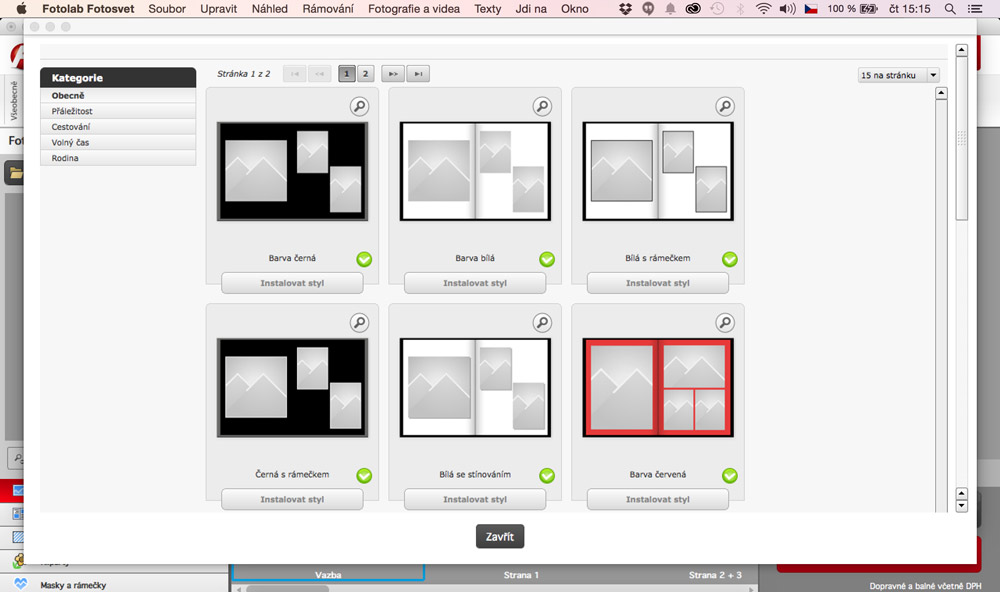Open magnifier for Bílá s rámečkem style
Image resolution: width=1000 pixels, height=592 pixels.
[725, 106]
